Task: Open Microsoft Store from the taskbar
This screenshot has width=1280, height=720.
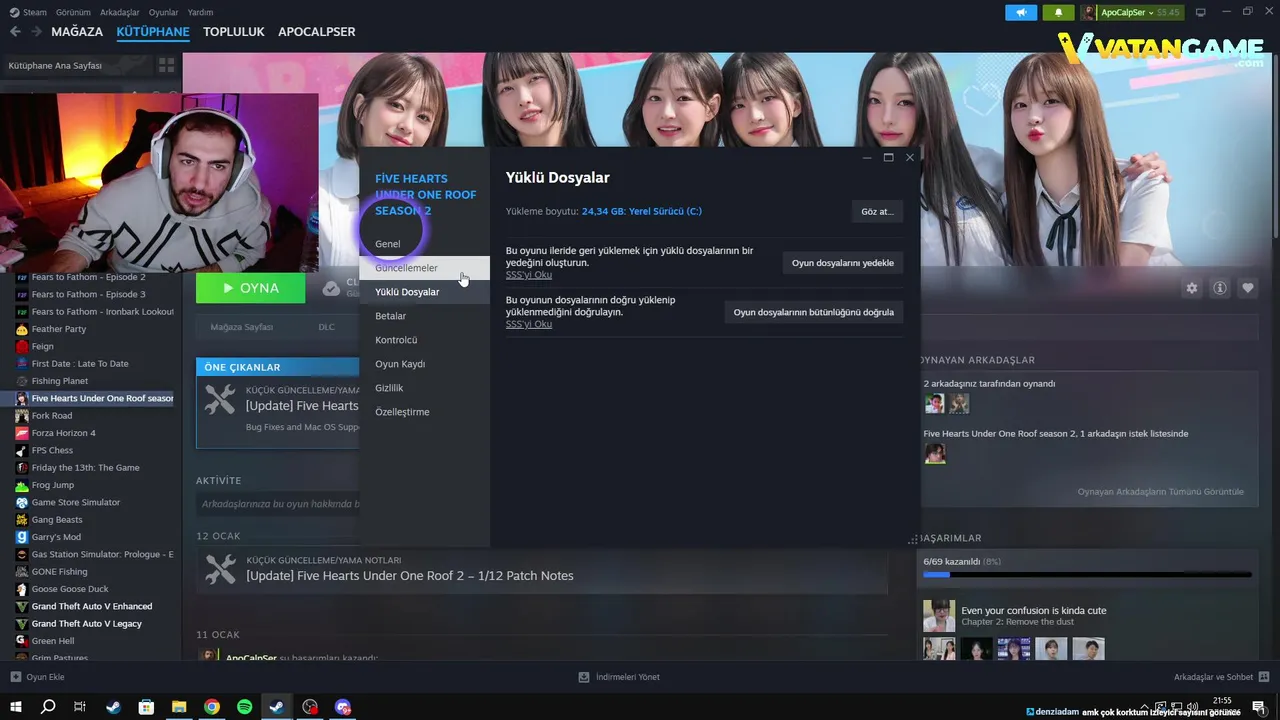Action: tap(146, 707)
